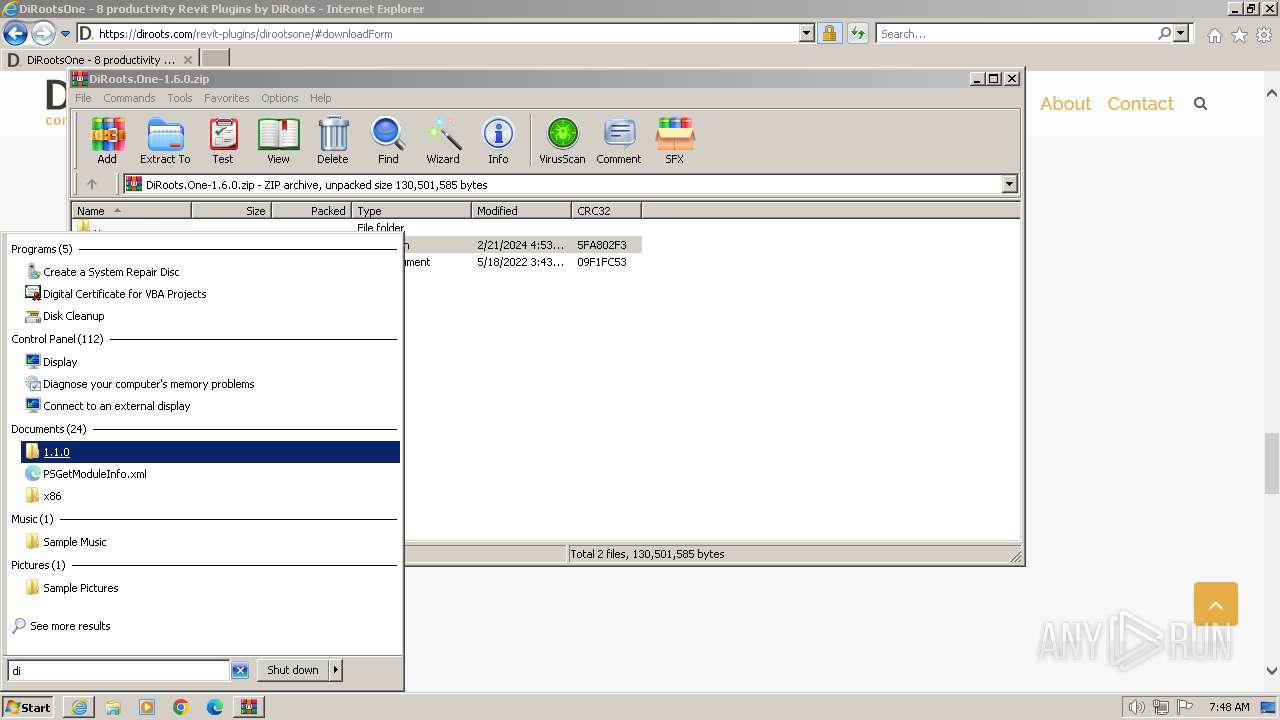Run the Test archive tool

(x=223, y=140)
